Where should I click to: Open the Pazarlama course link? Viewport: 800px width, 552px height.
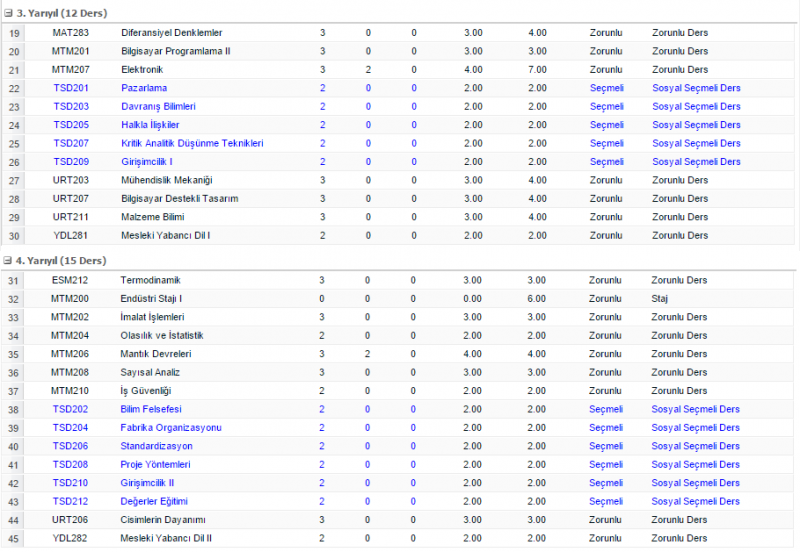(x=143, y=88)
